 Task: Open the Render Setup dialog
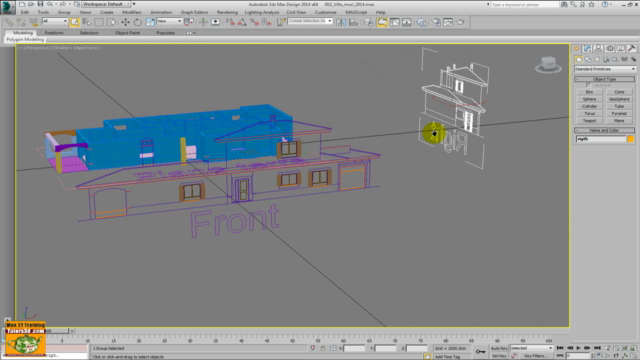(x=436, y=22)
